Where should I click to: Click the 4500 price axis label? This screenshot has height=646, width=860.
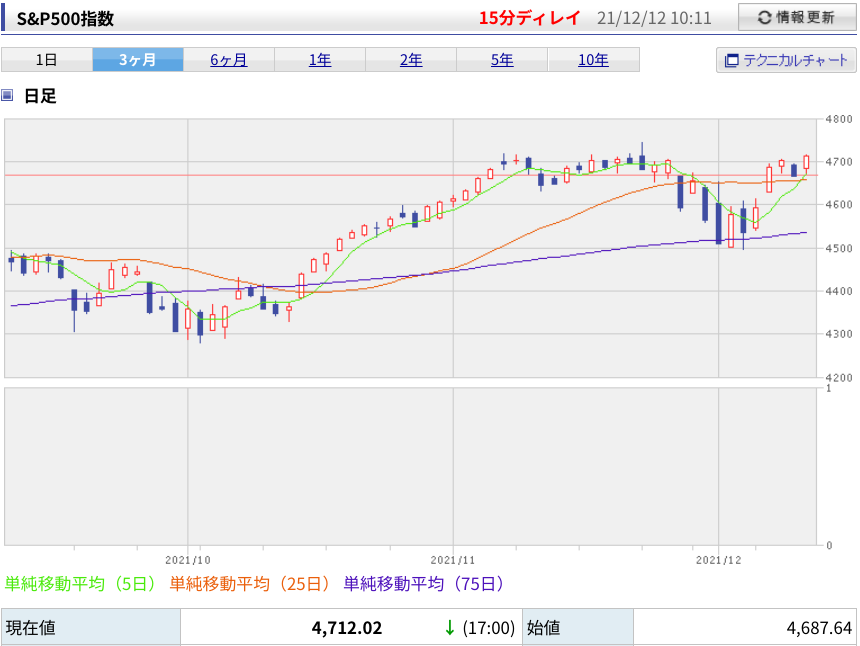(839, 248)
